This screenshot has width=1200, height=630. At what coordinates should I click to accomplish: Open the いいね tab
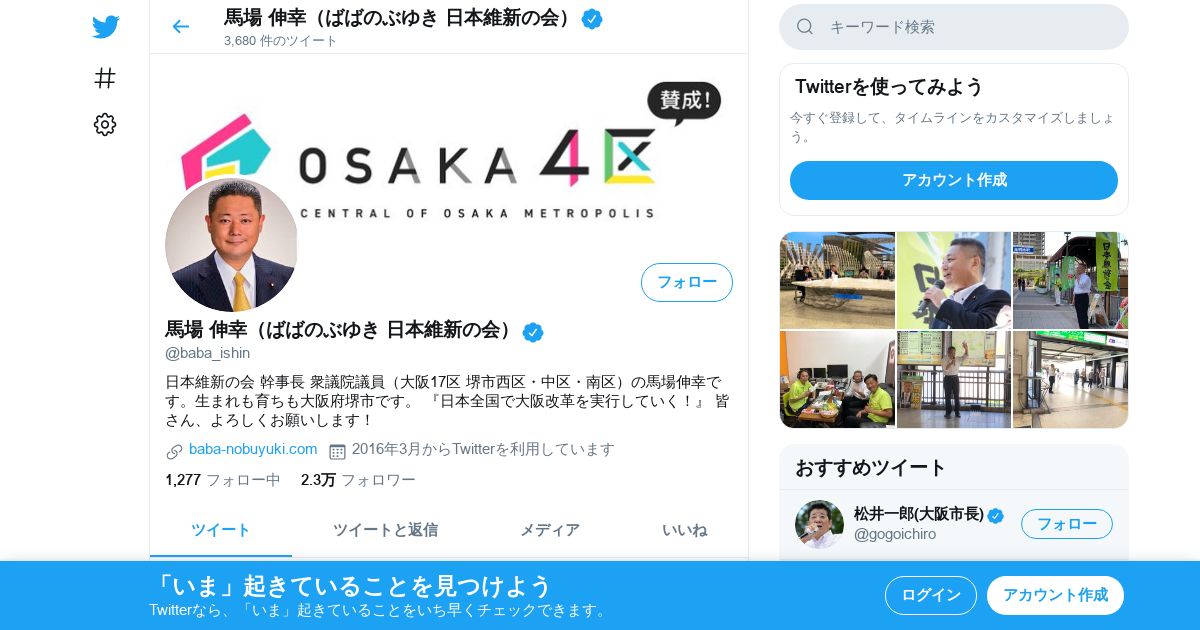[685, 530]
